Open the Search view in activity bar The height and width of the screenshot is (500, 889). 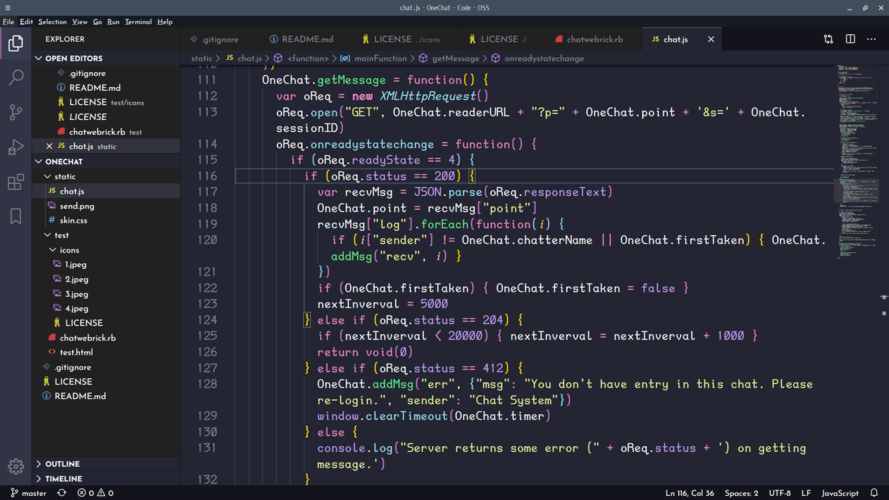pyautogui.click(x=16, y=77)
